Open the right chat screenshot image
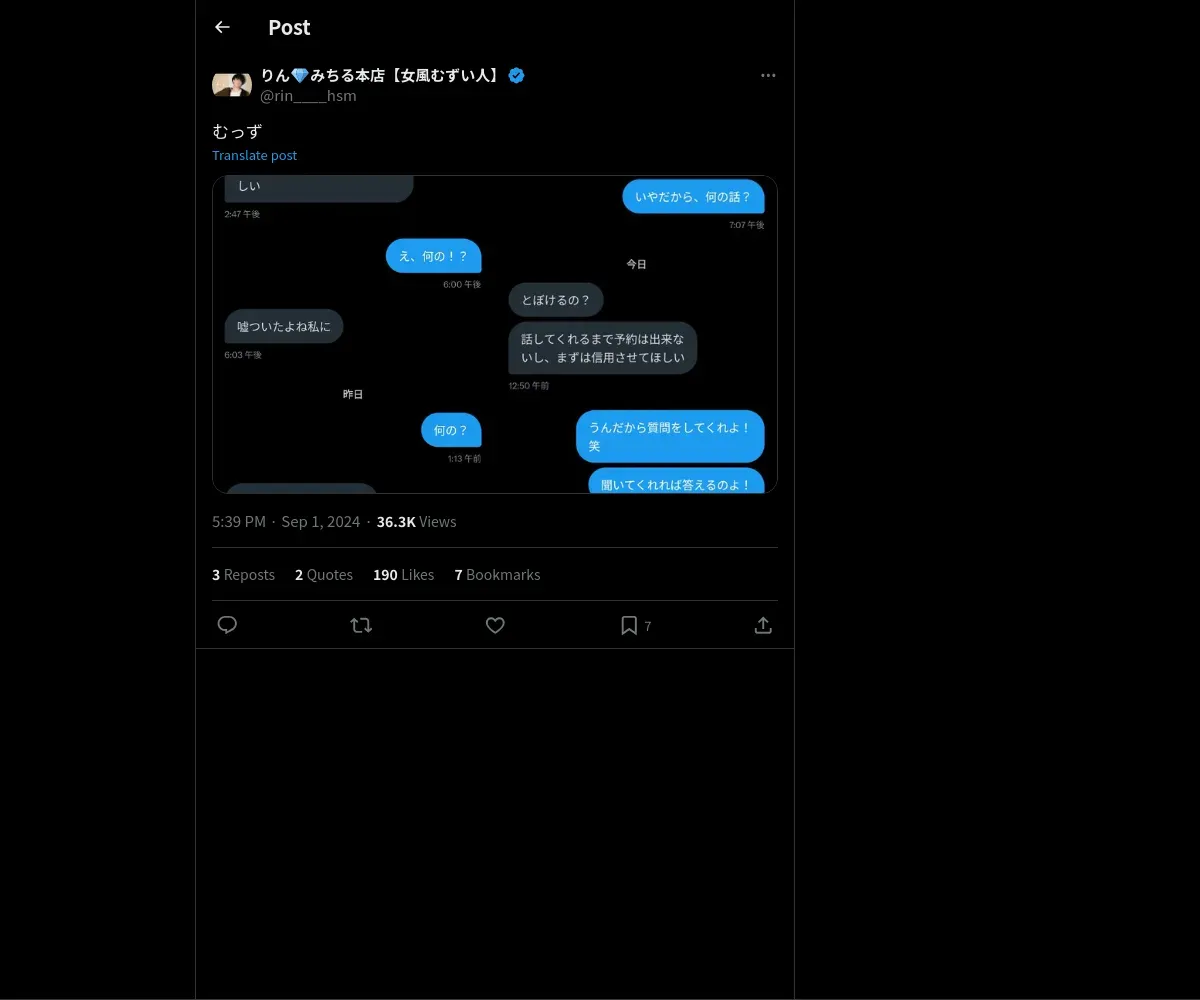Screen dimensions: 1200x1000 tap(637, 334)
